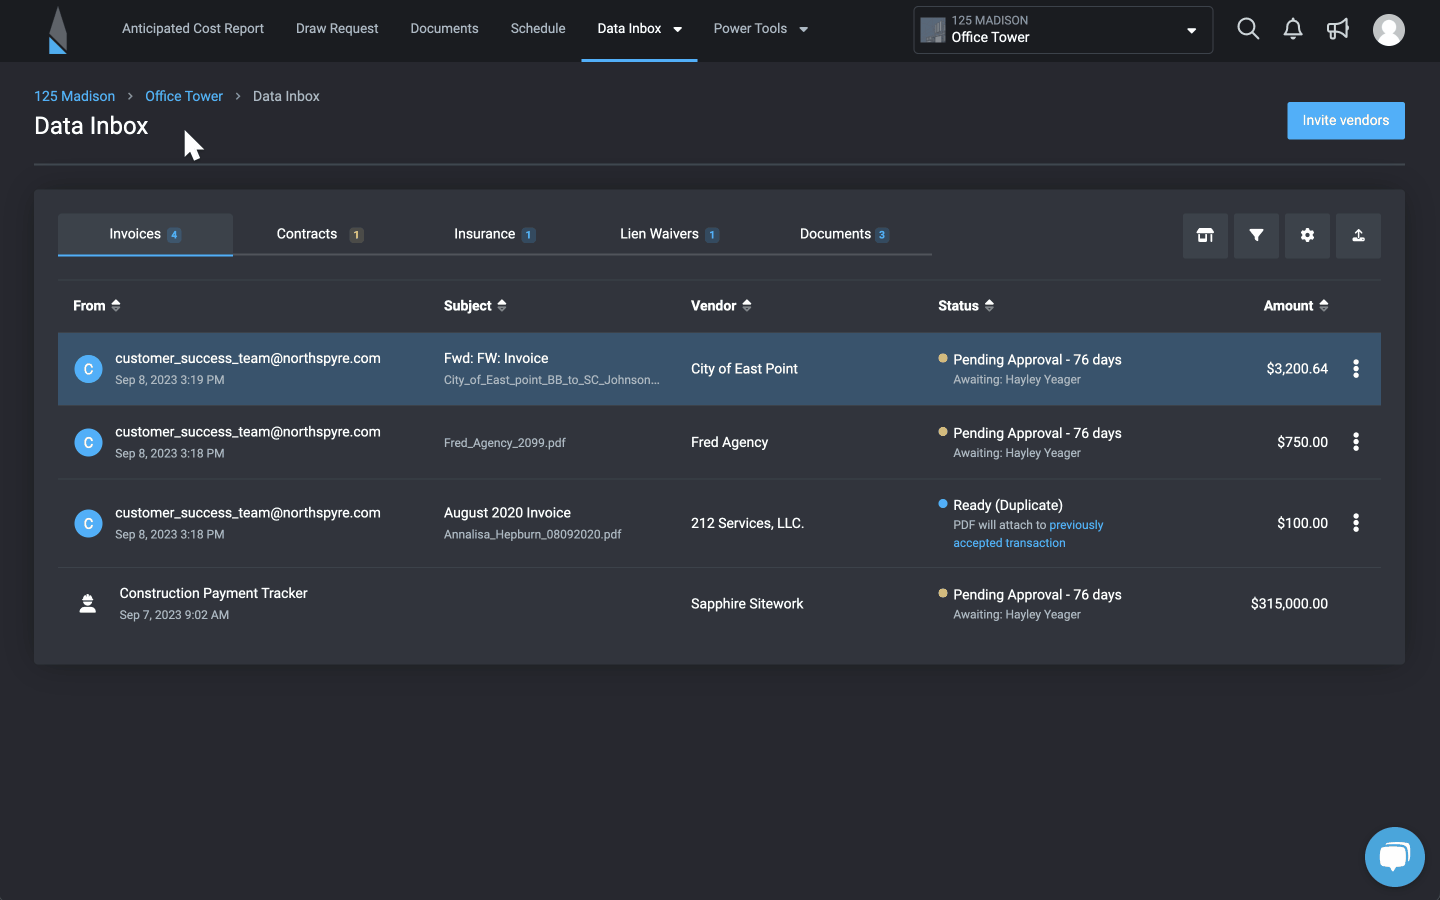Click the City of East Point vendor cell
This screenshot has height=900, width=1440.
(x=744, y=369)
